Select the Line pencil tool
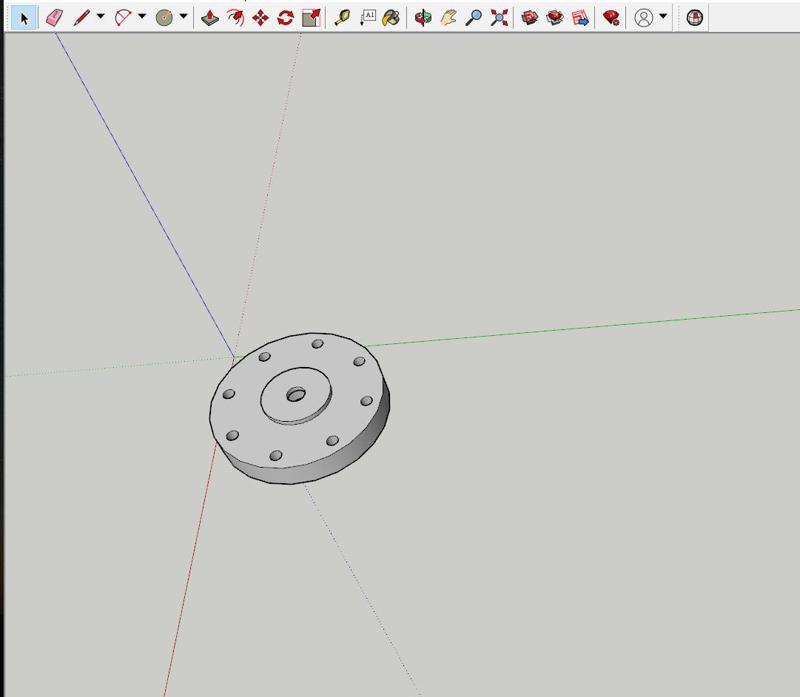The image size is (800, 697). point(82,18)
